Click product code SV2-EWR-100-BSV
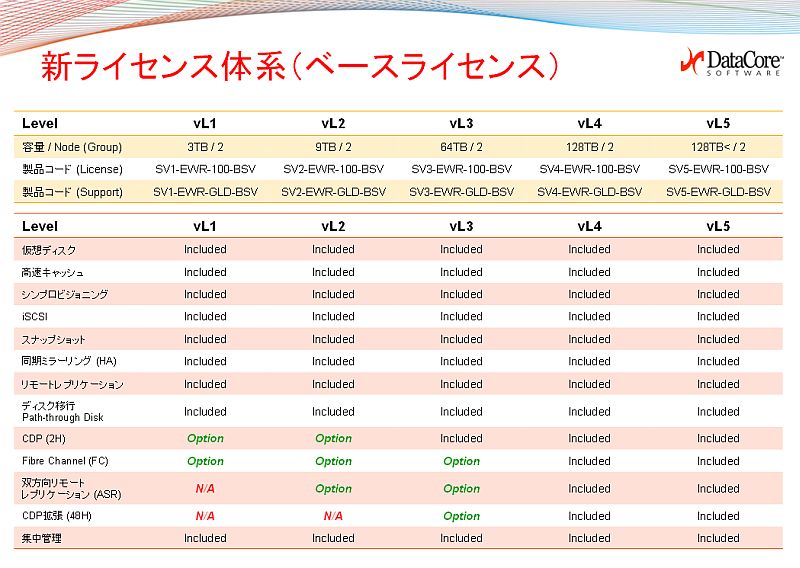 333,169
